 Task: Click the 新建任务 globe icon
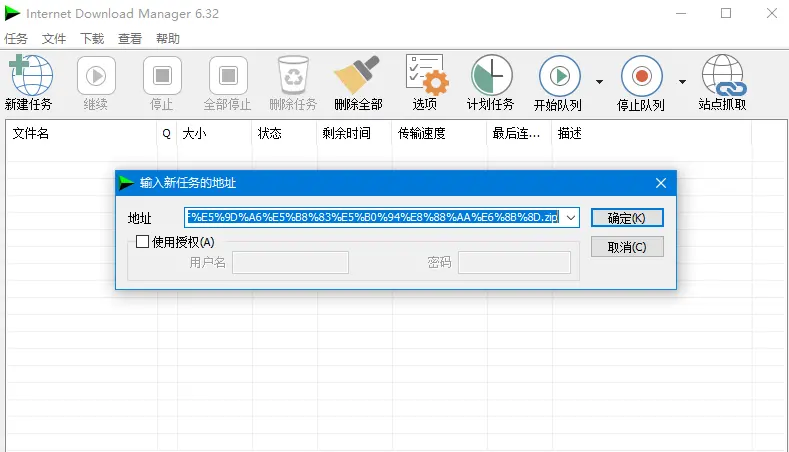click(x=29, y=76)
